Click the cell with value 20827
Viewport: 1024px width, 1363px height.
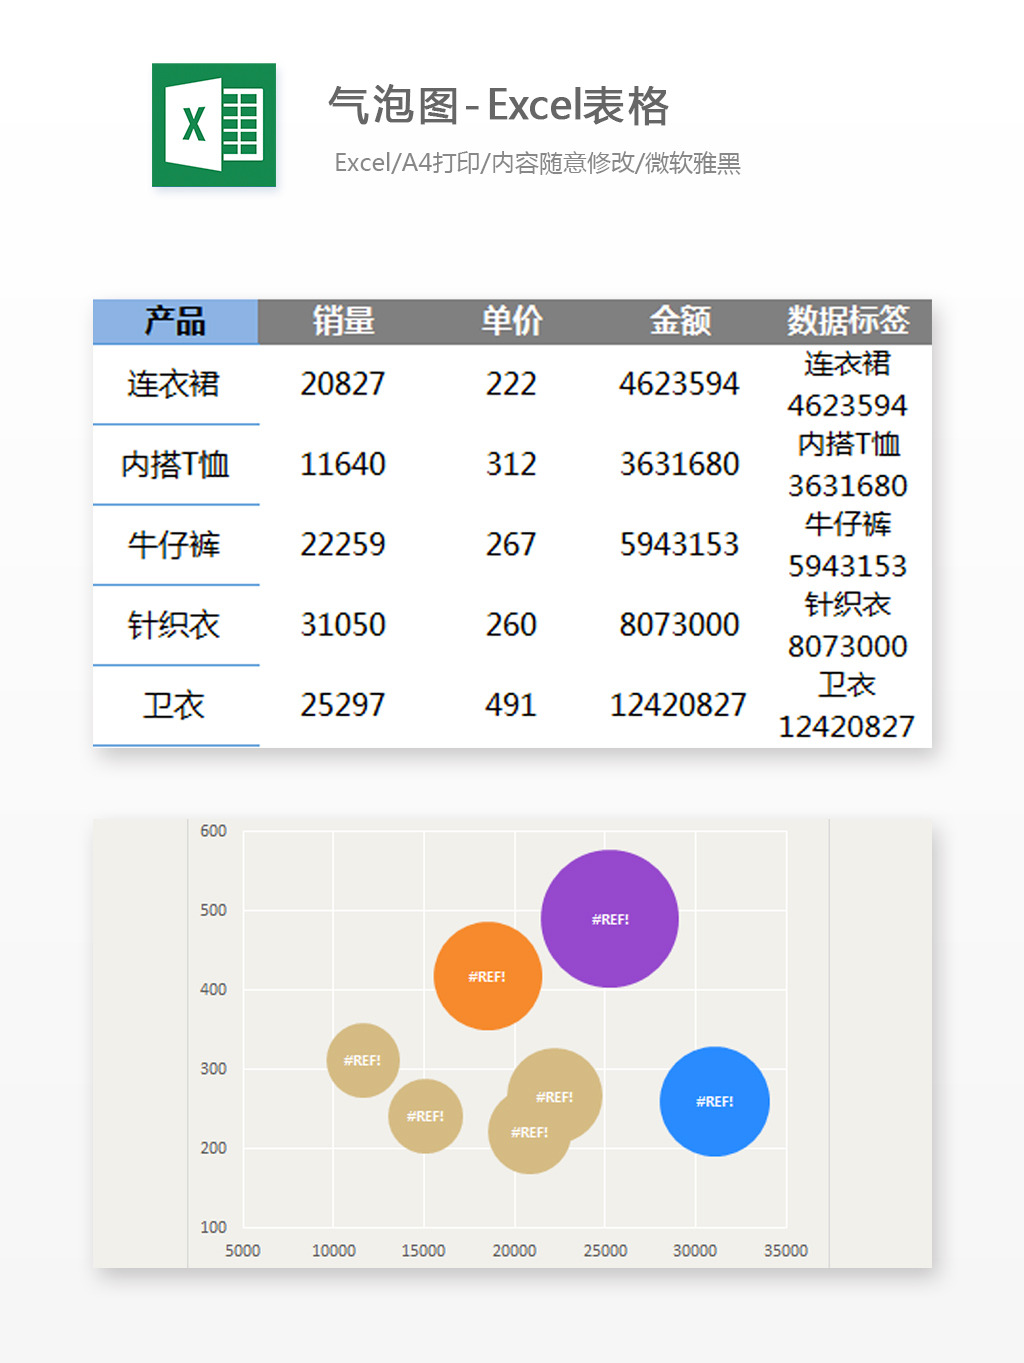point(343,384)
